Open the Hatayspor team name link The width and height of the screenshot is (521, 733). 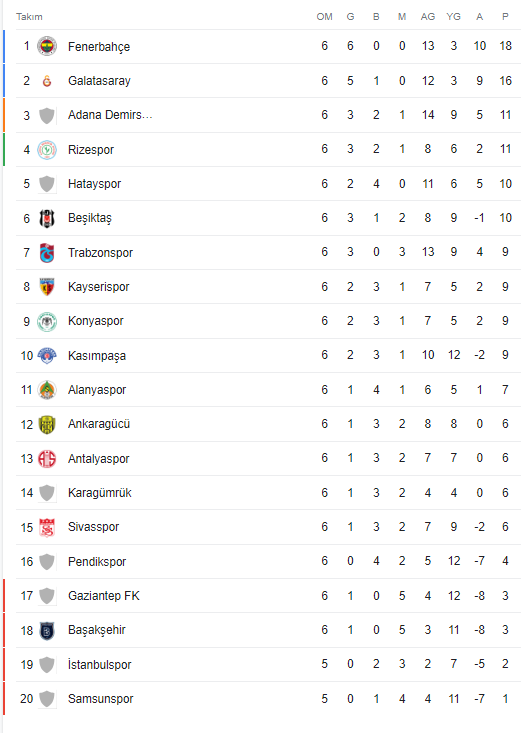click(94, 184)
